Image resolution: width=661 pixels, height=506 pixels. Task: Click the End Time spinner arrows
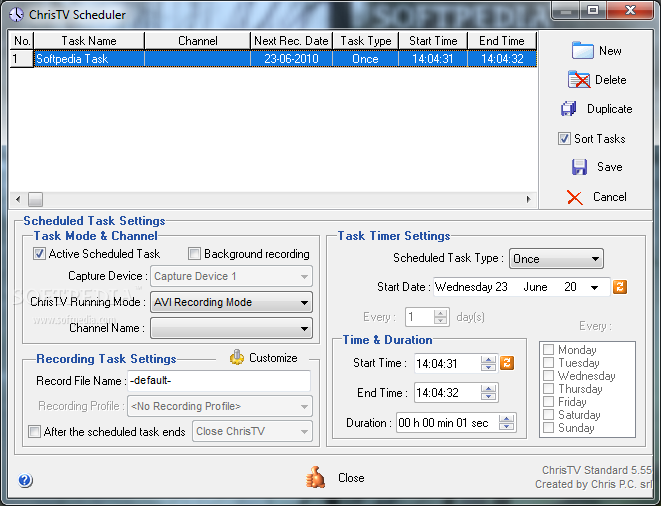point(488,393)
